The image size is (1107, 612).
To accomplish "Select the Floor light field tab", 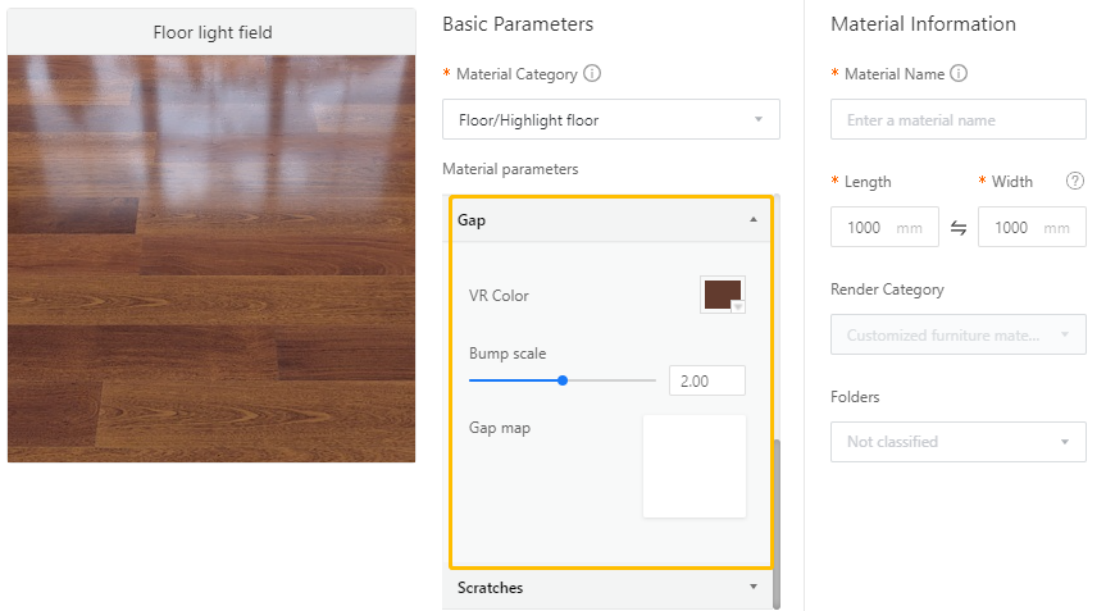I will 212,32.
